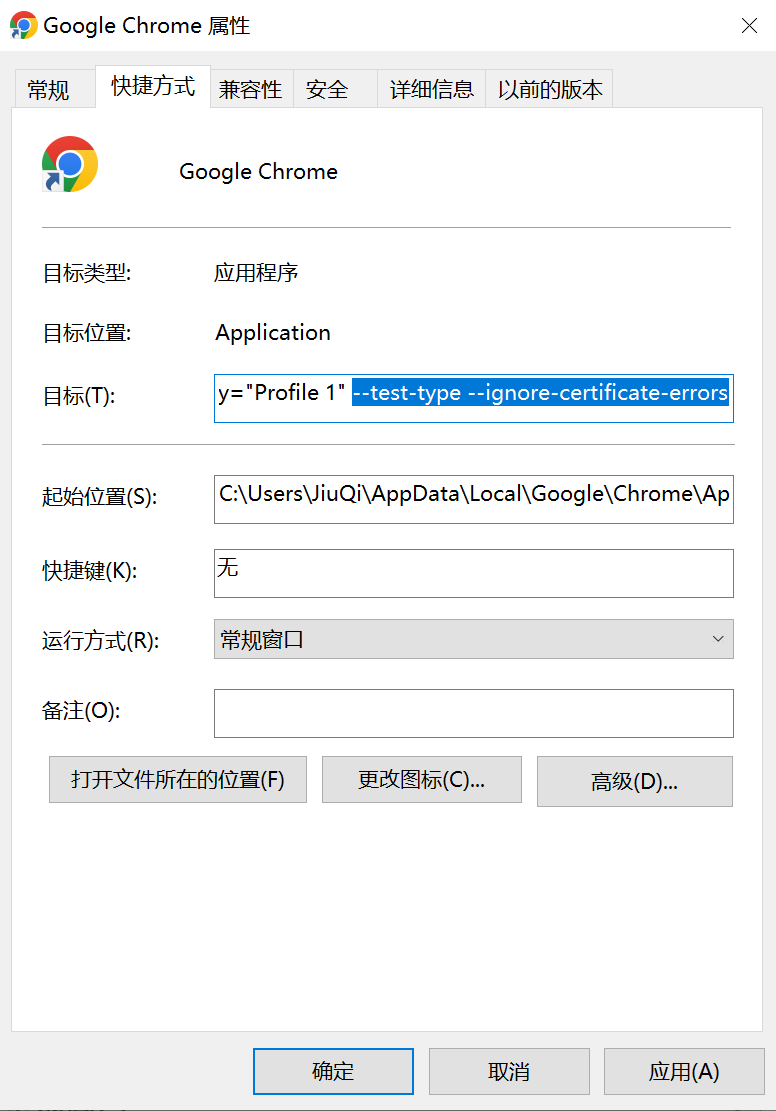Switch to the 常规 tab
Viewport: 776px width, 1111px height.
[53, 89]
